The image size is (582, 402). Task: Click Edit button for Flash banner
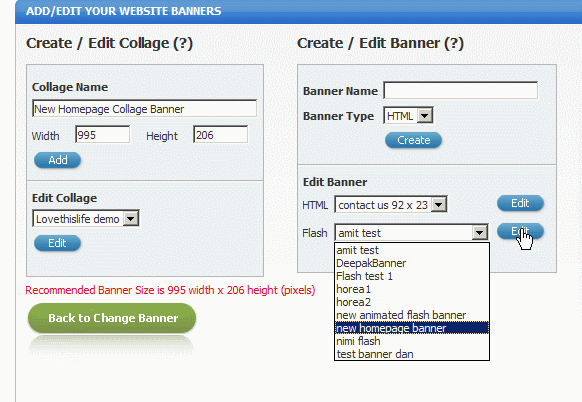click(x=520, y=231)
